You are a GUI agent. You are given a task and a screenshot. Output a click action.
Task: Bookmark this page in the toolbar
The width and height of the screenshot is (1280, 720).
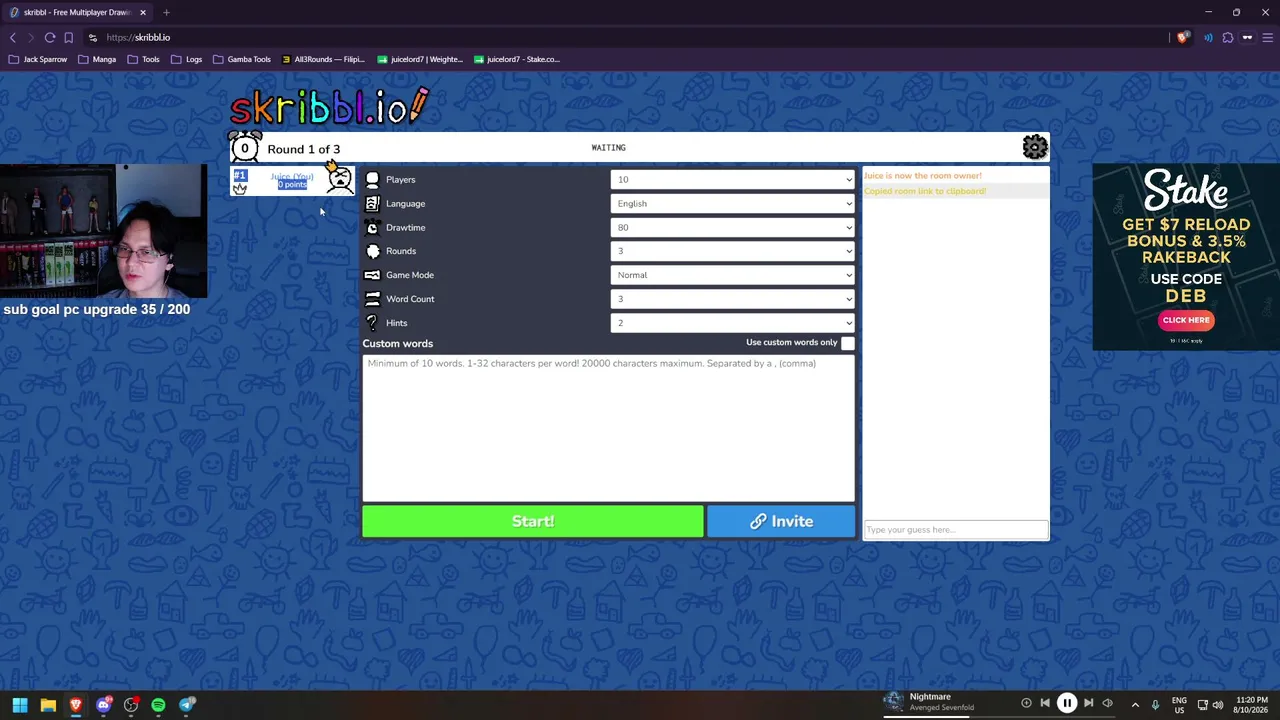coord(69,38)
